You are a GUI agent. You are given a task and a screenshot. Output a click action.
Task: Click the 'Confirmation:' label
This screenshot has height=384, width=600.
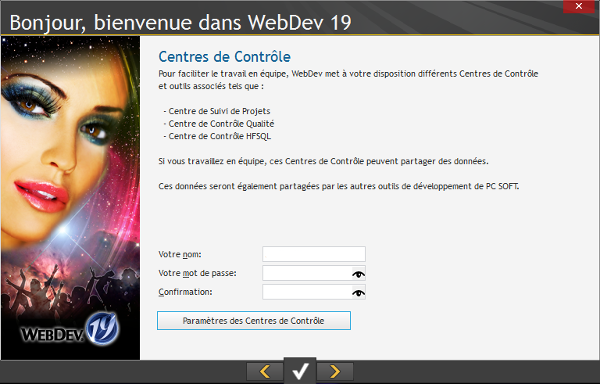tap(185, 292)
